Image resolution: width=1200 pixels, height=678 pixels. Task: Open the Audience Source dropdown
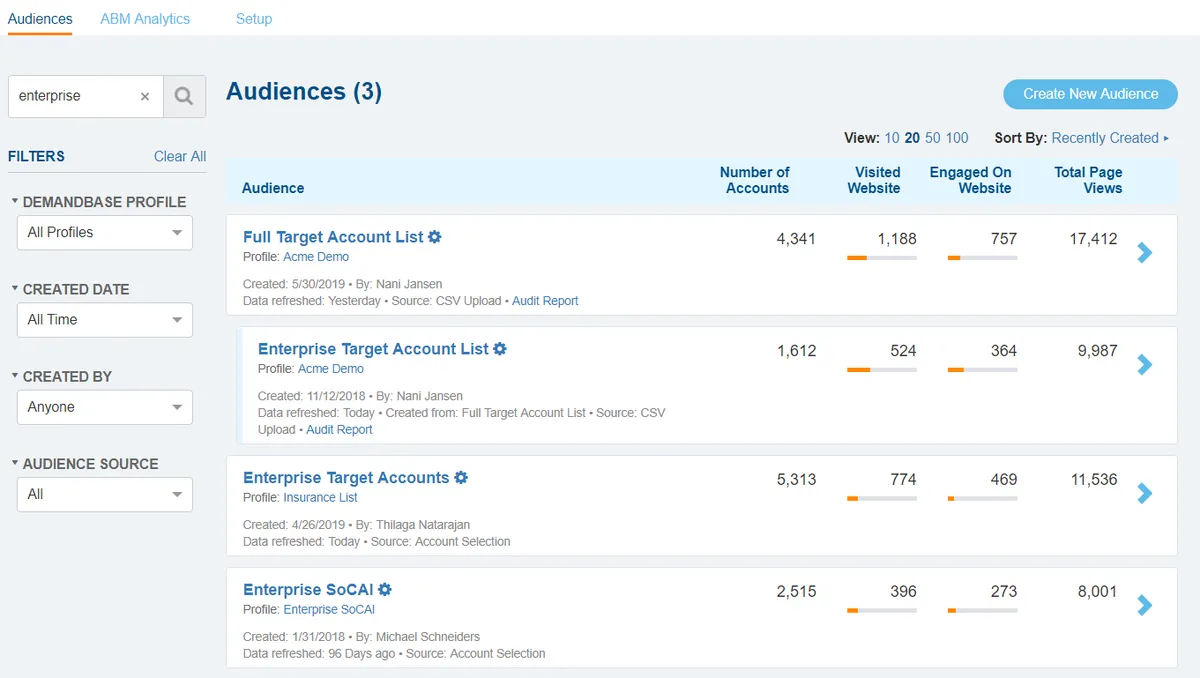tap(105, 494)
